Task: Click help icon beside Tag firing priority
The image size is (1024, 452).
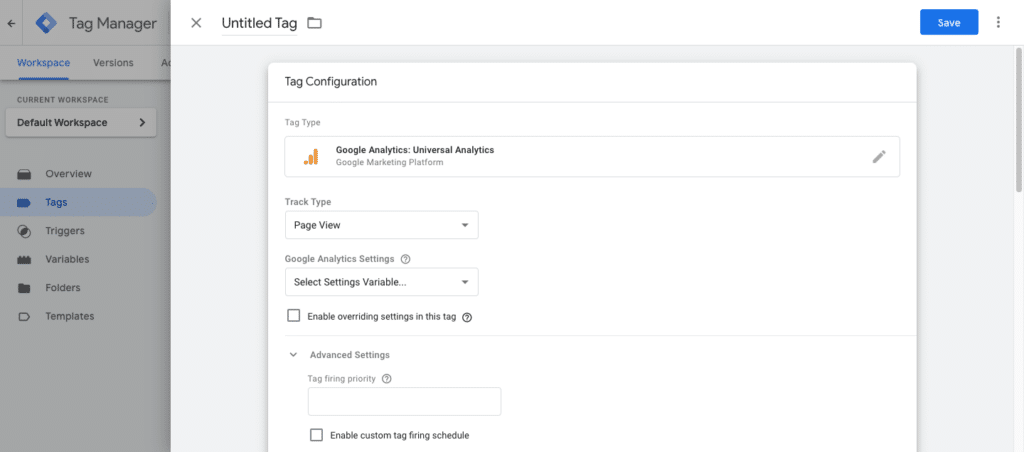Action: (x=386, y=379)
